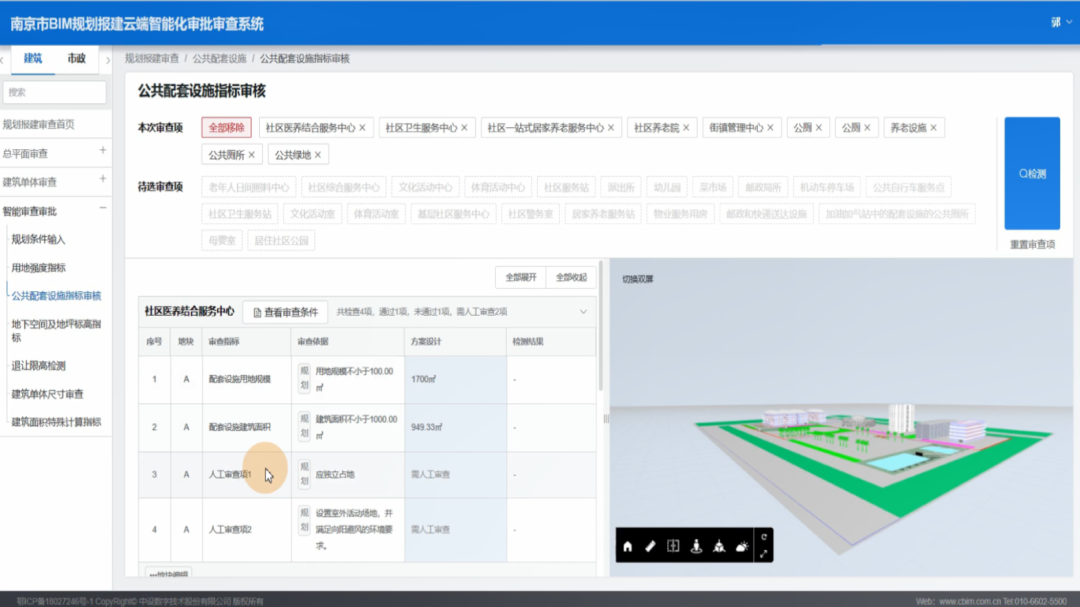Collapse the 社区医养结合服务中心 panel chevron
The image size is (1080, 607).
[x=583, y=312]
